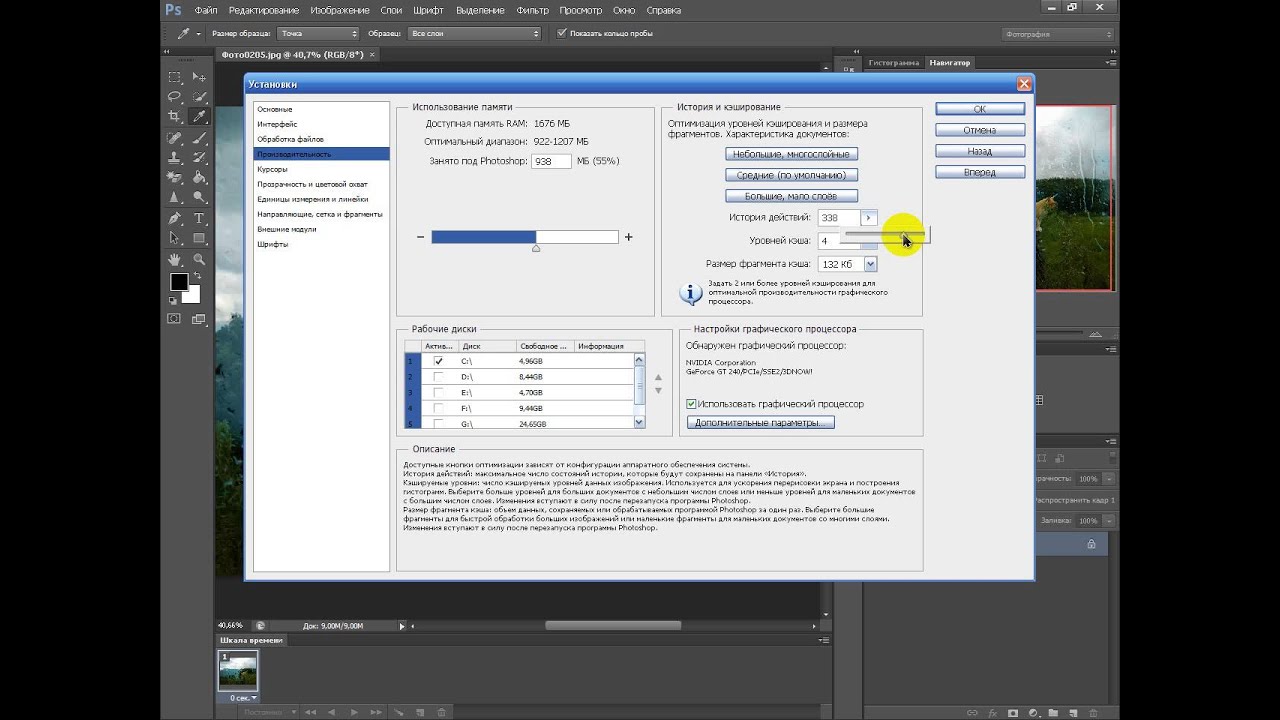Expand the 'История действий' slider arrow
This screenshot has height=720, width=1280.
[x=868, y=218]
